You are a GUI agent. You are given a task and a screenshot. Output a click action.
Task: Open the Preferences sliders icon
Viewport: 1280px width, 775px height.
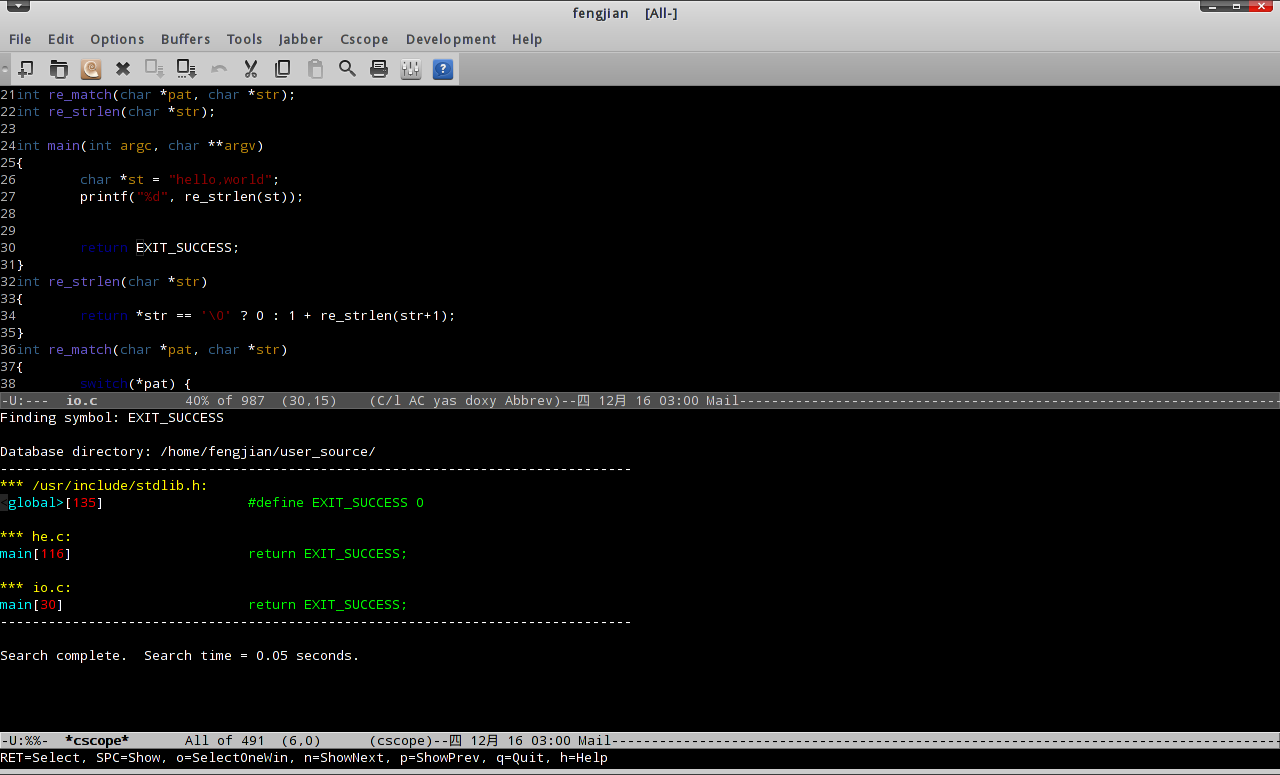(411, 69)
